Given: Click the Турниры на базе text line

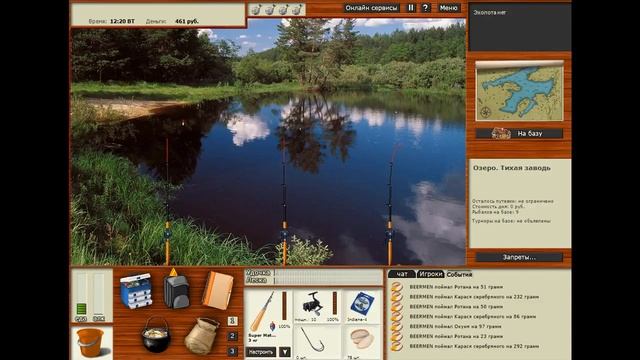Looking at the screenshot, I should 511,221.
